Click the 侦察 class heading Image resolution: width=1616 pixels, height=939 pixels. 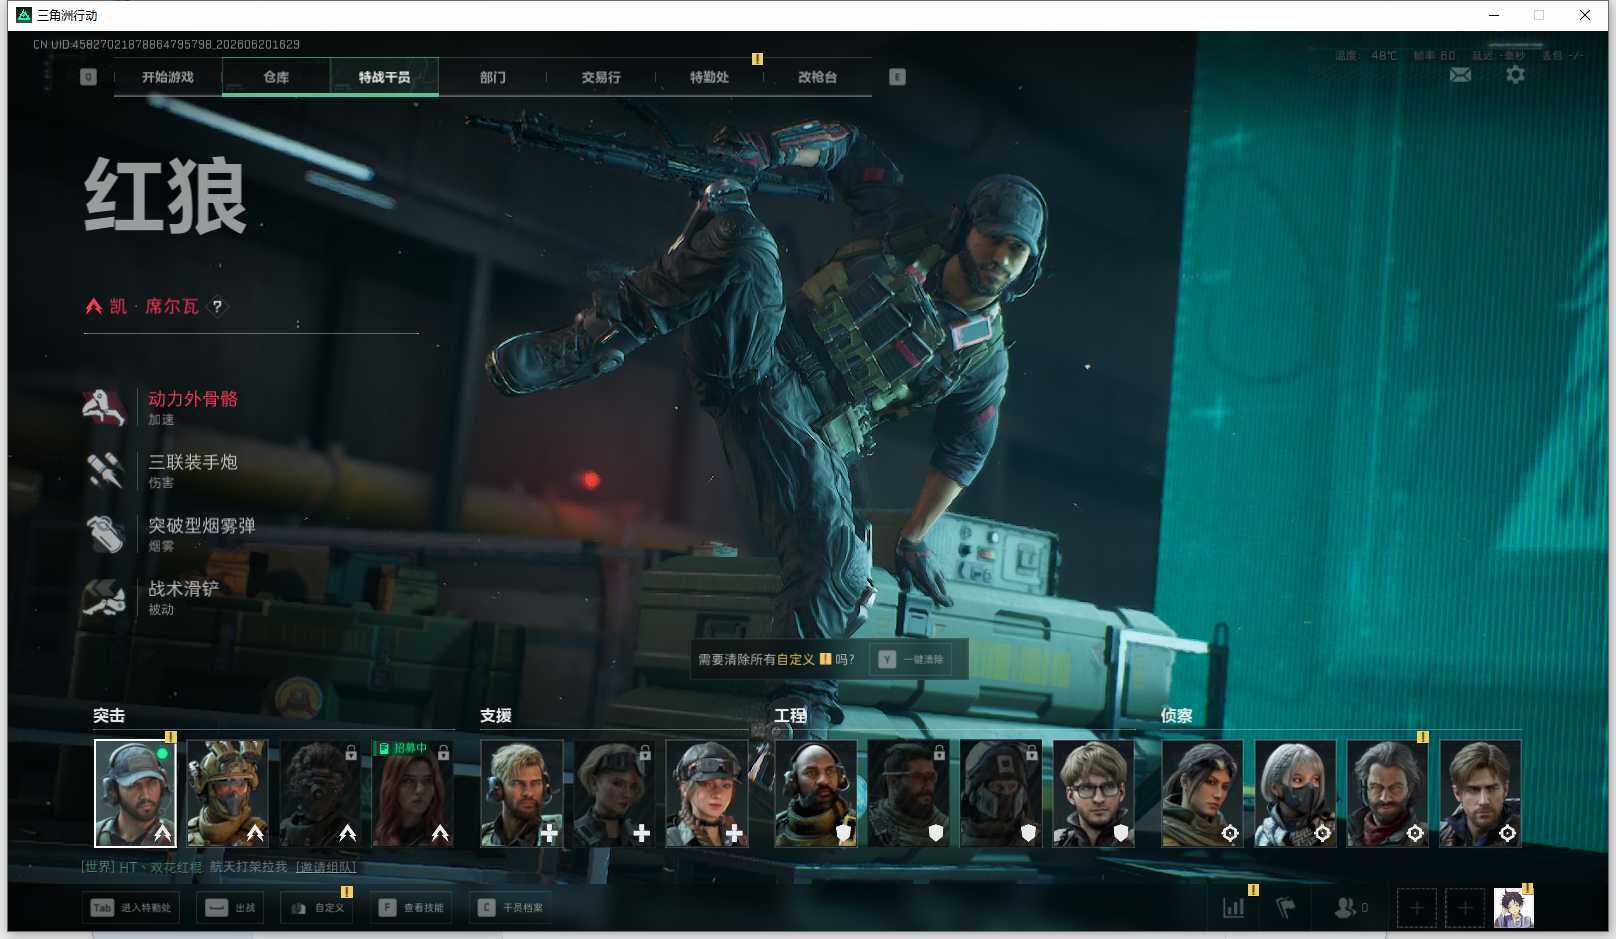(1177, 716)
